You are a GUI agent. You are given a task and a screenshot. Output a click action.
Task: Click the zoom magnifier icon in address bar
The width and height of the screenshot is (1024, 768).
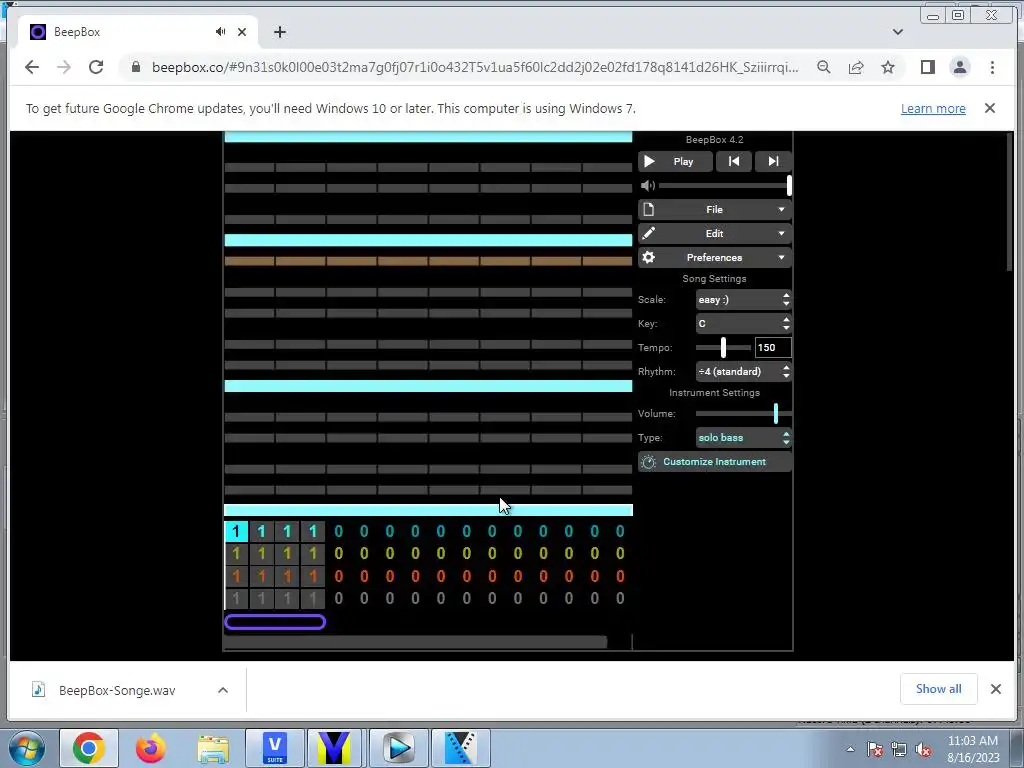tap(824, 67)
